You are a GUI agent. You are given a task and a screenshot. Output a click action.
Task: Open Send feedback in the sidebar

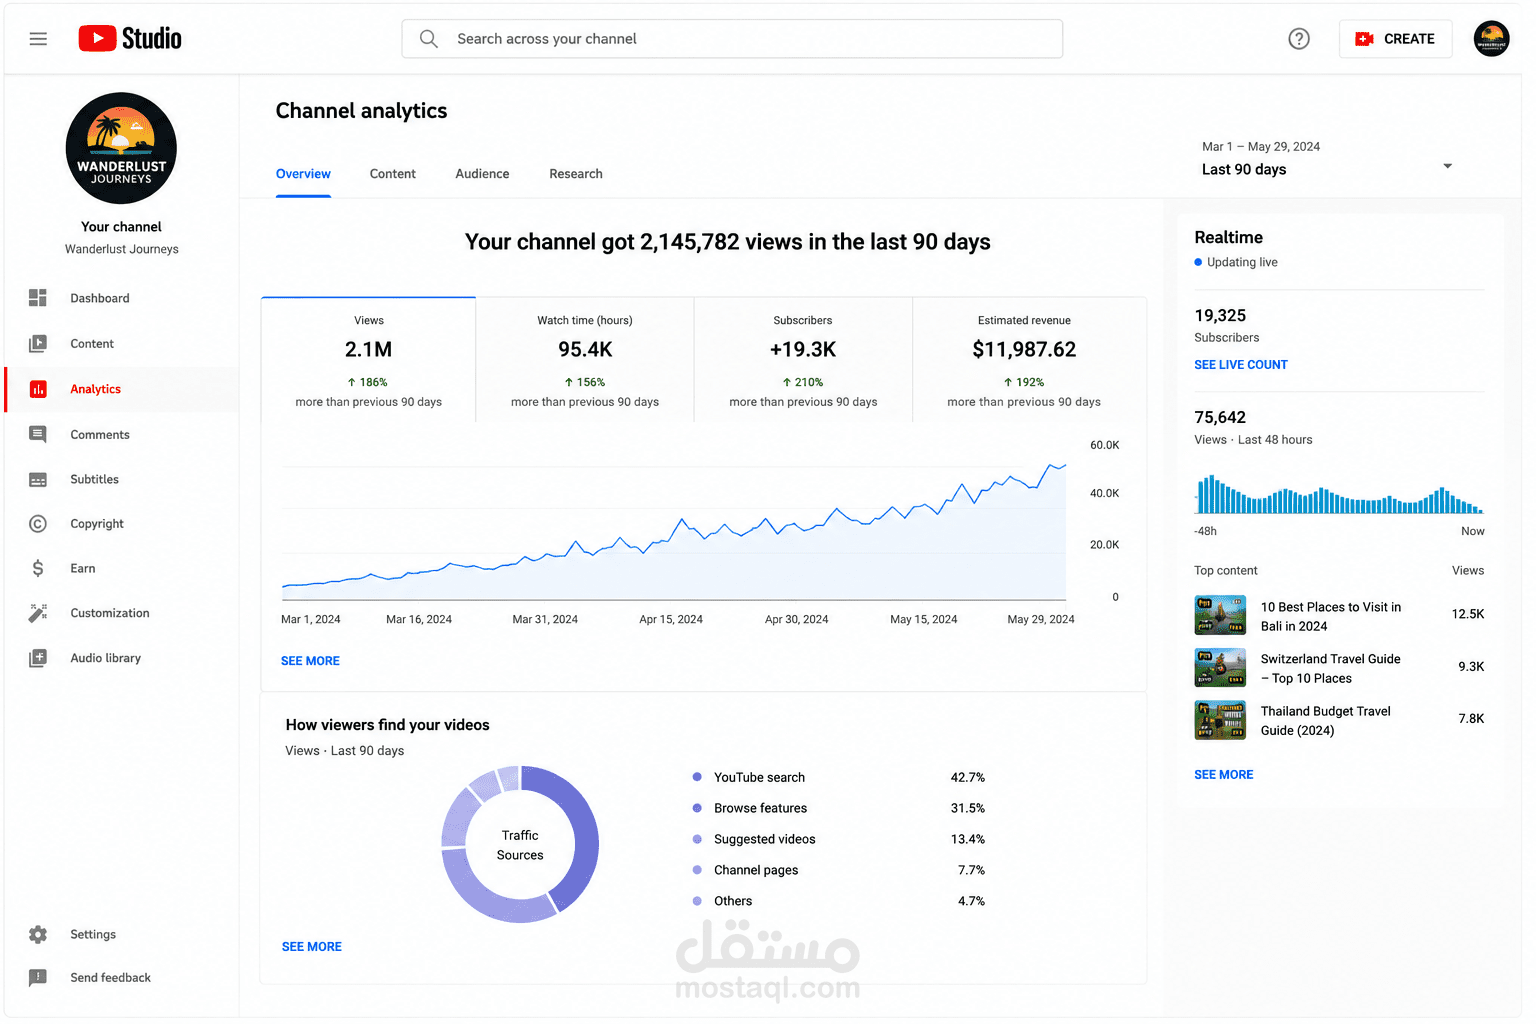(x=121, y=978)
